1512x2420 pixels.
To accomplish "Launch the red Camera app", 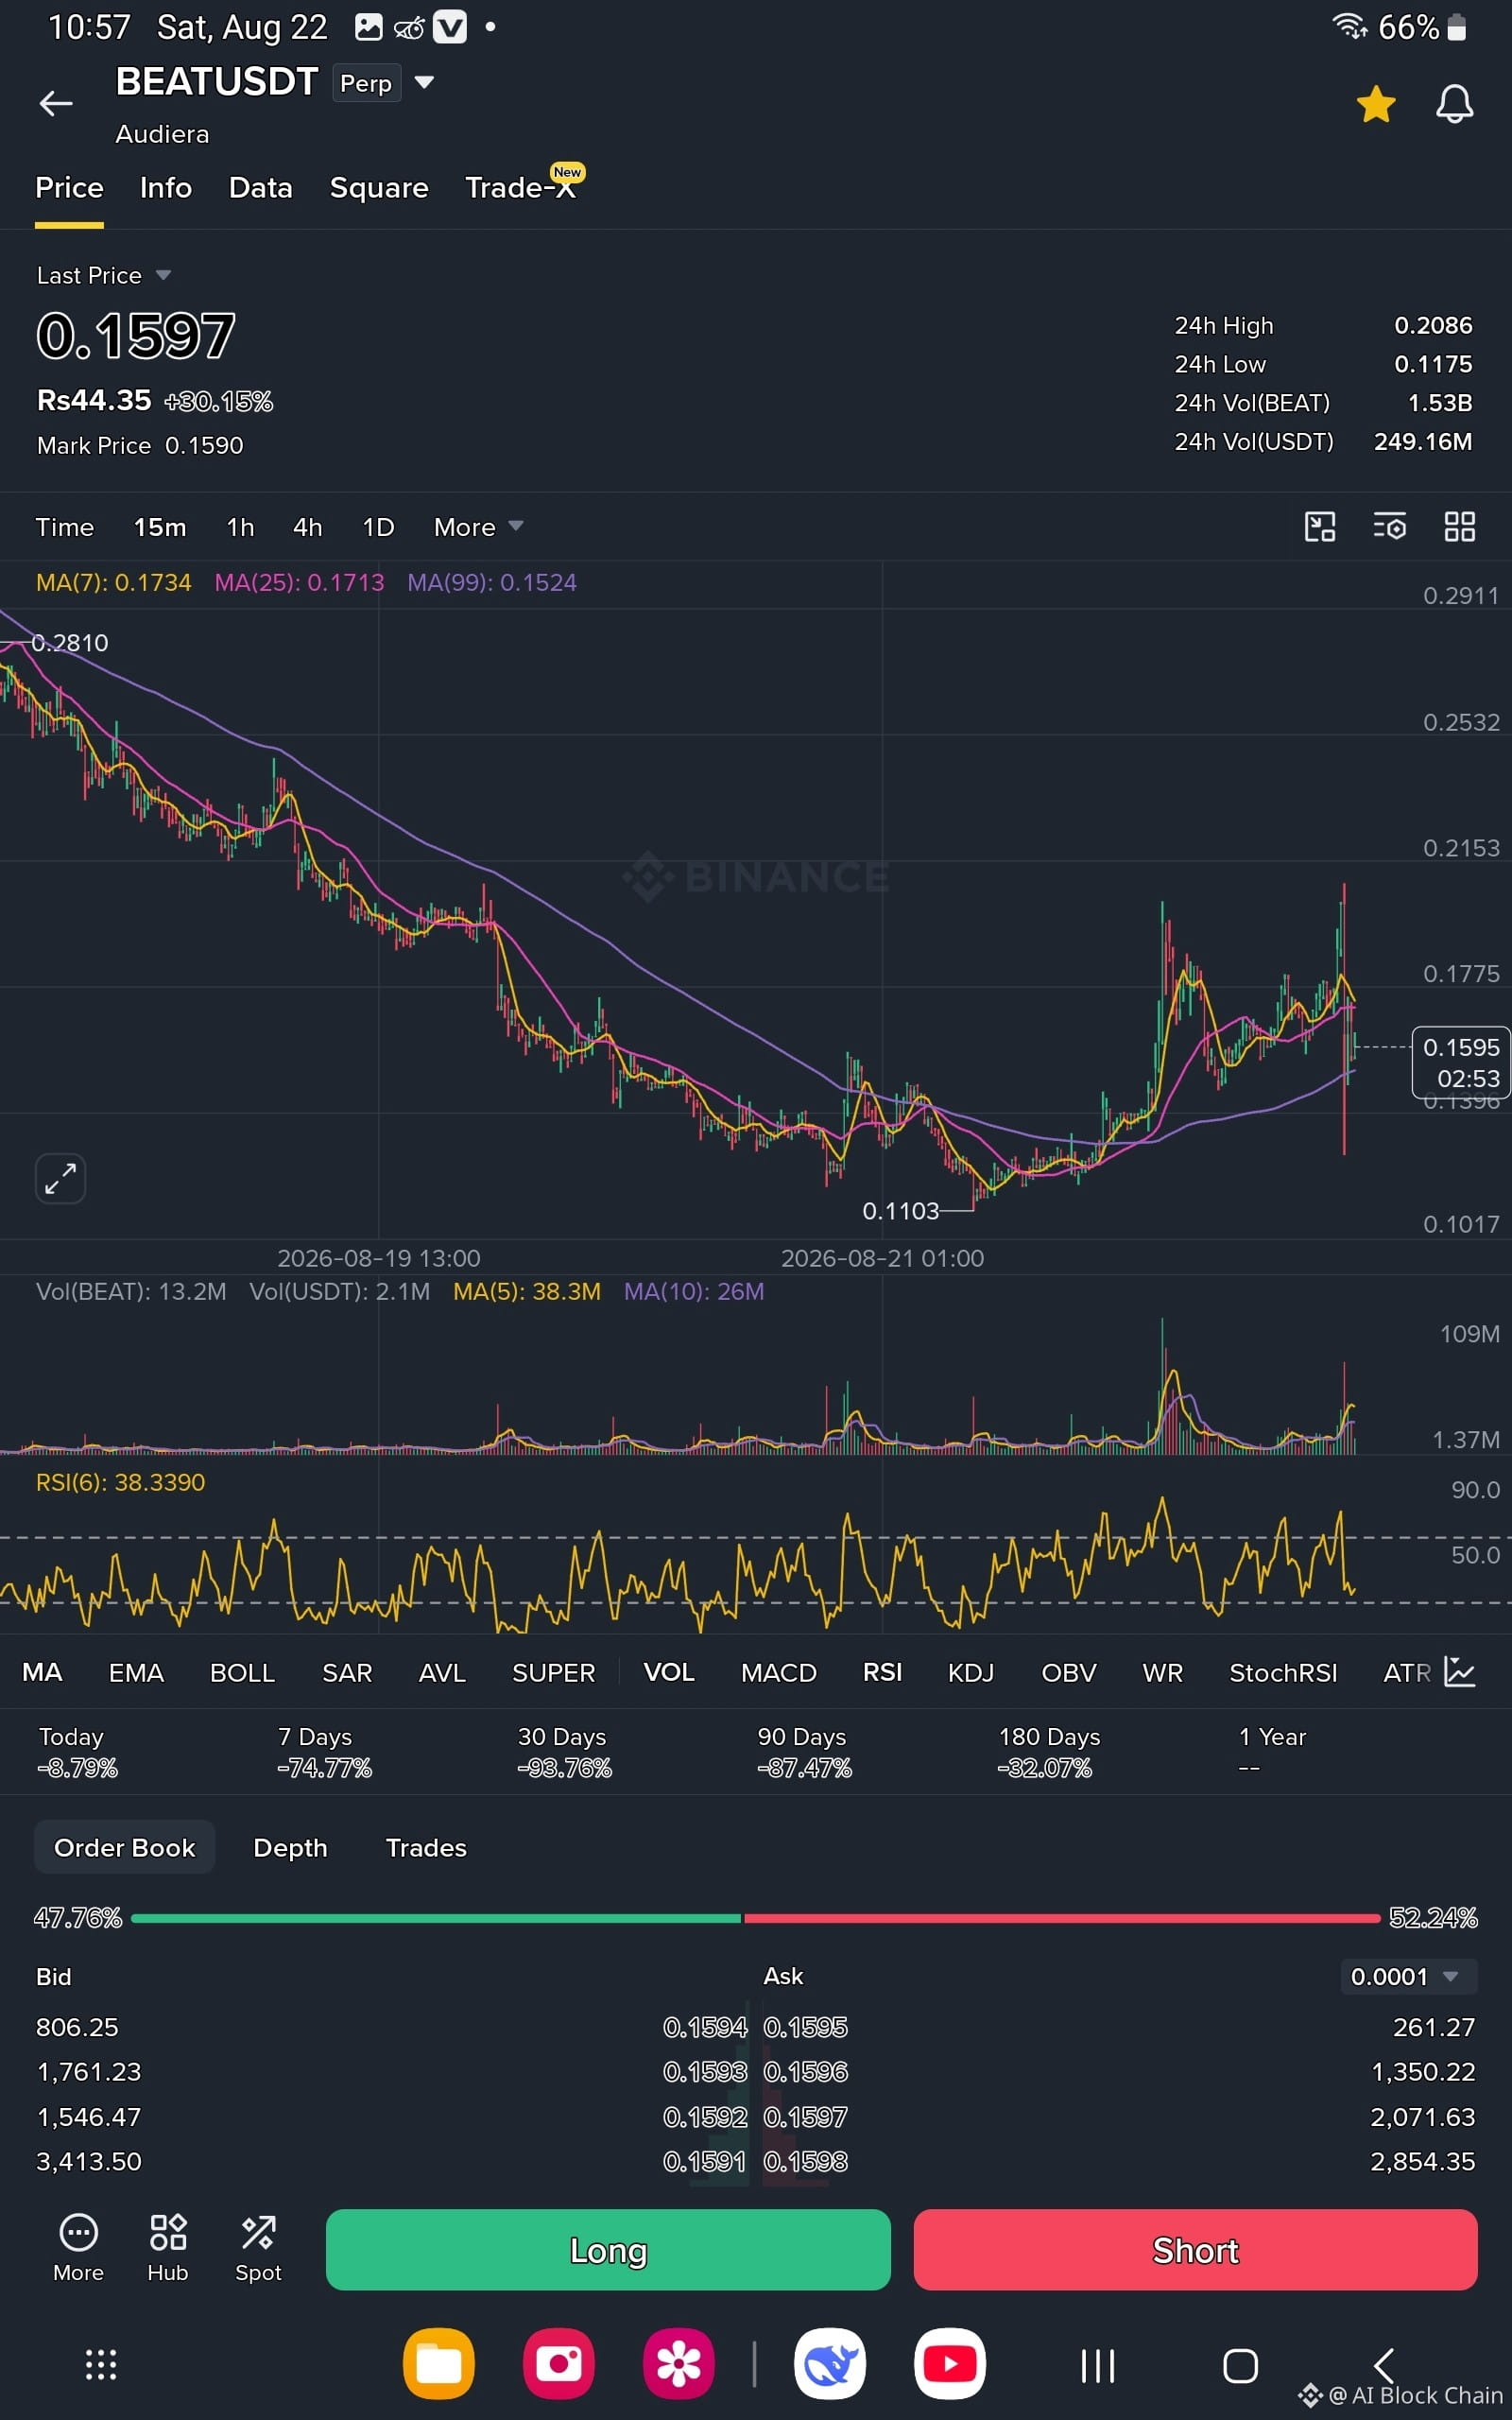I will tap(559, 2364).
